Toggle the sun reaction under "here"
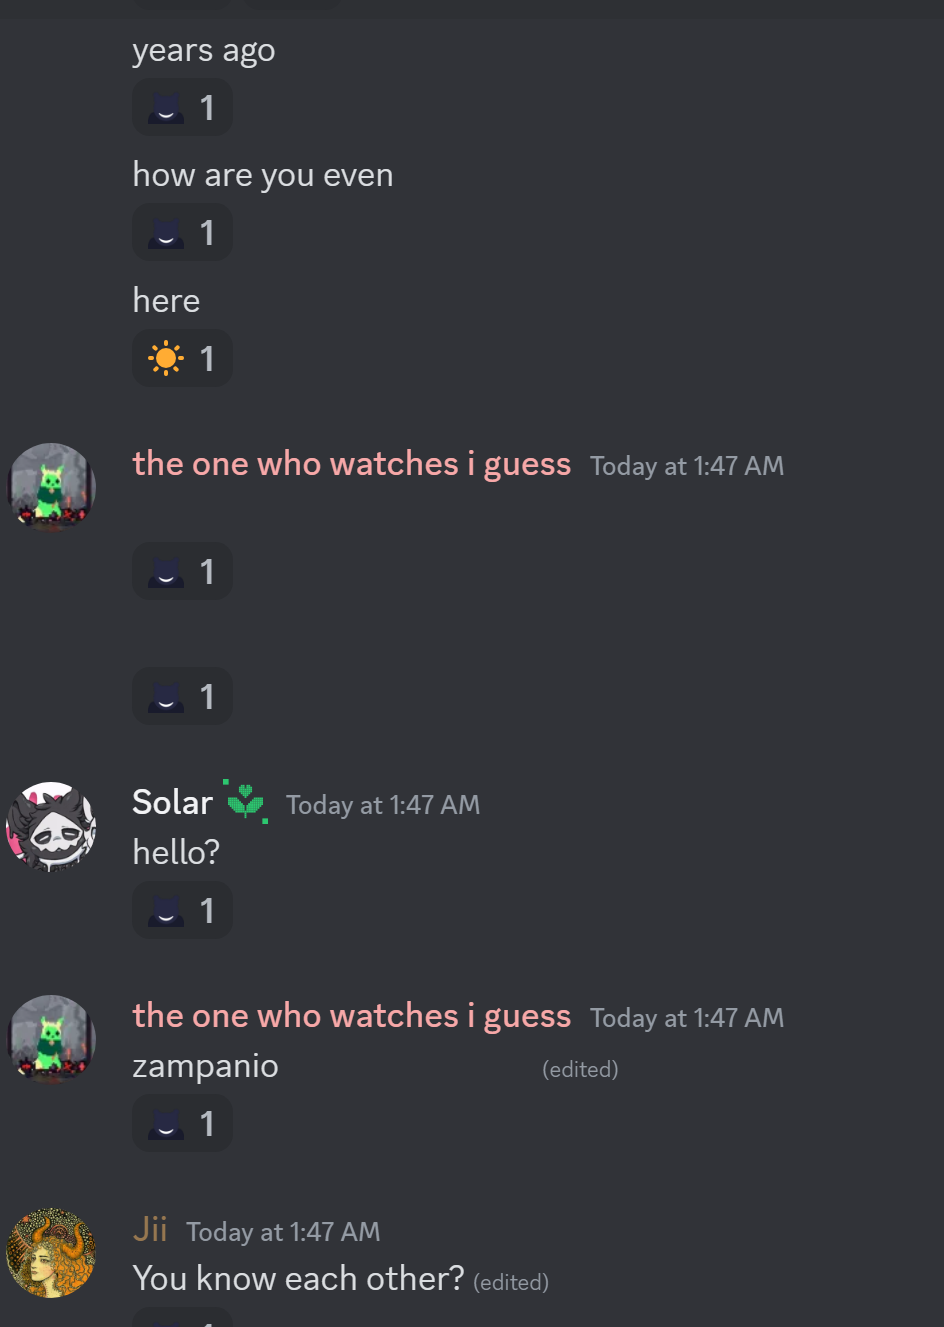Image resolution: width=944 pixels, height=1327 pixels. 182,358
